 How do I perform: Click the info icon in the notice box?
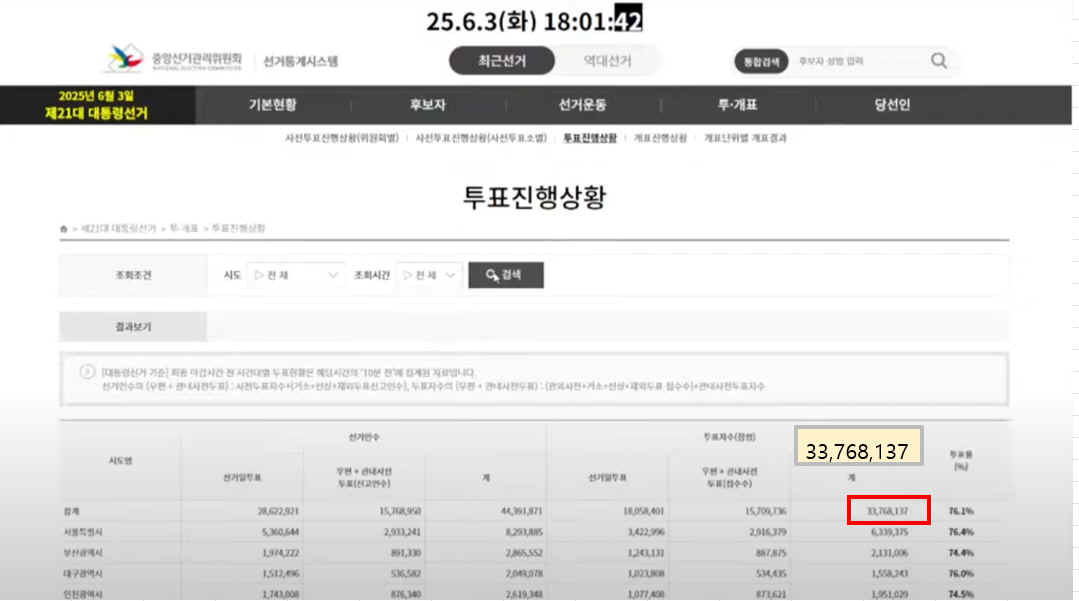point(87,372)
